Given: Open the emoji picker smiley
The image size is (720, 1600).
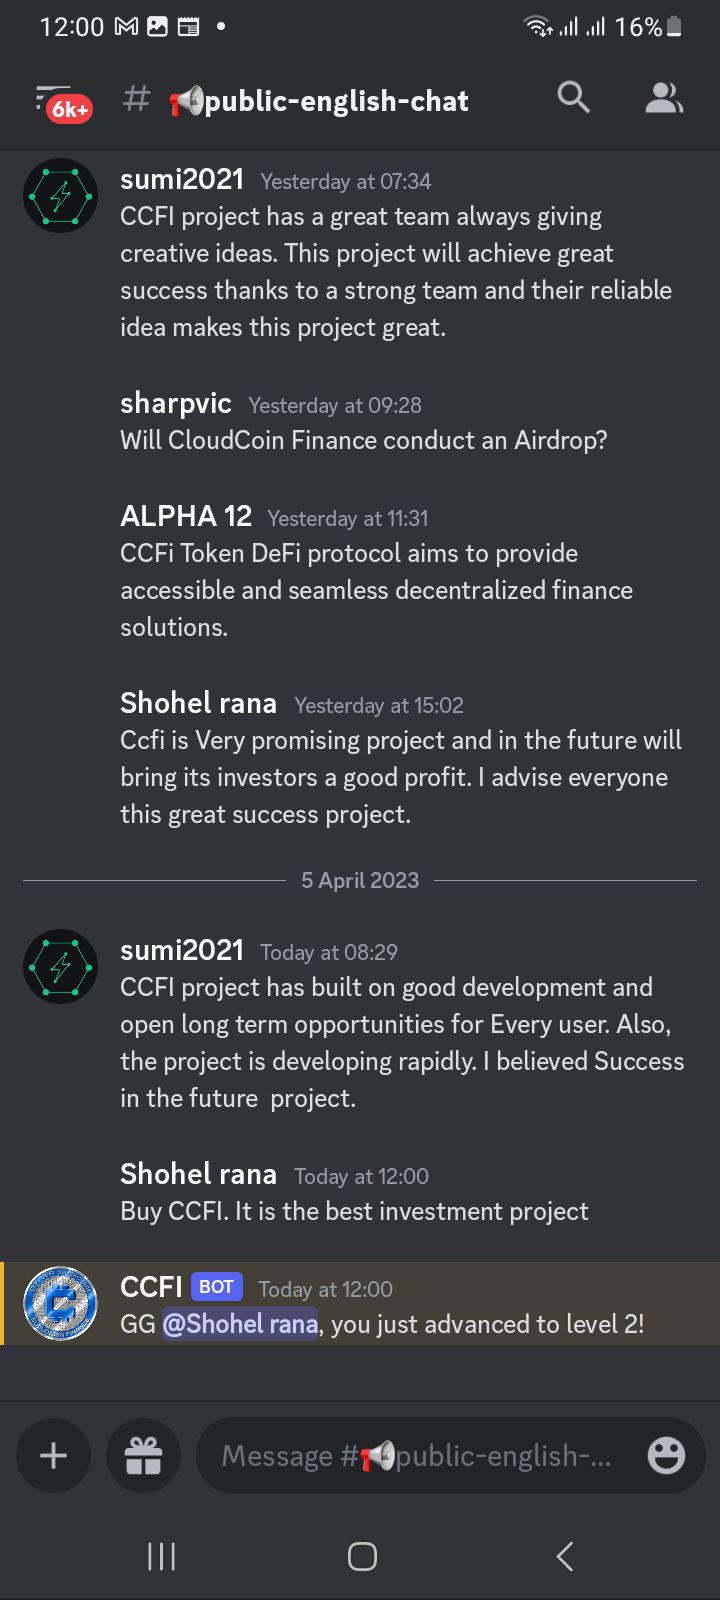Looking at the screenshot, I should click(666, 1455).
